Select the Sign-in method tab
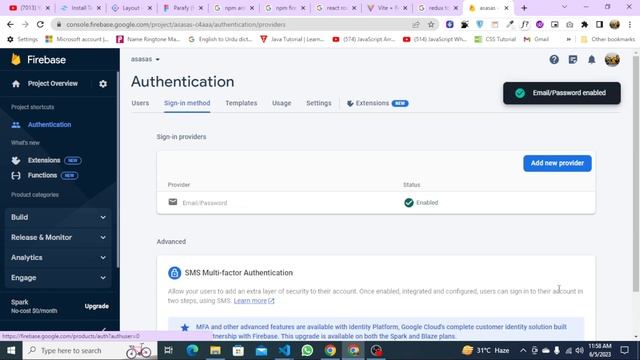 (187, 103)
